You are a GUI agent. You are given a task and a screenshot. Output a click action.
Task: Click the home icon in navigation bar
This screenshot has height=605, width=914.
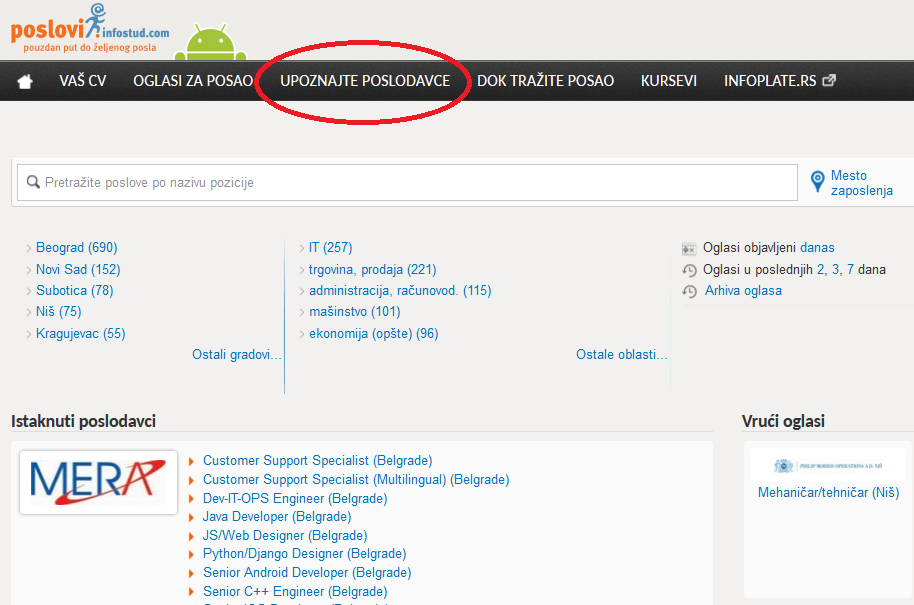click(25, 81)
